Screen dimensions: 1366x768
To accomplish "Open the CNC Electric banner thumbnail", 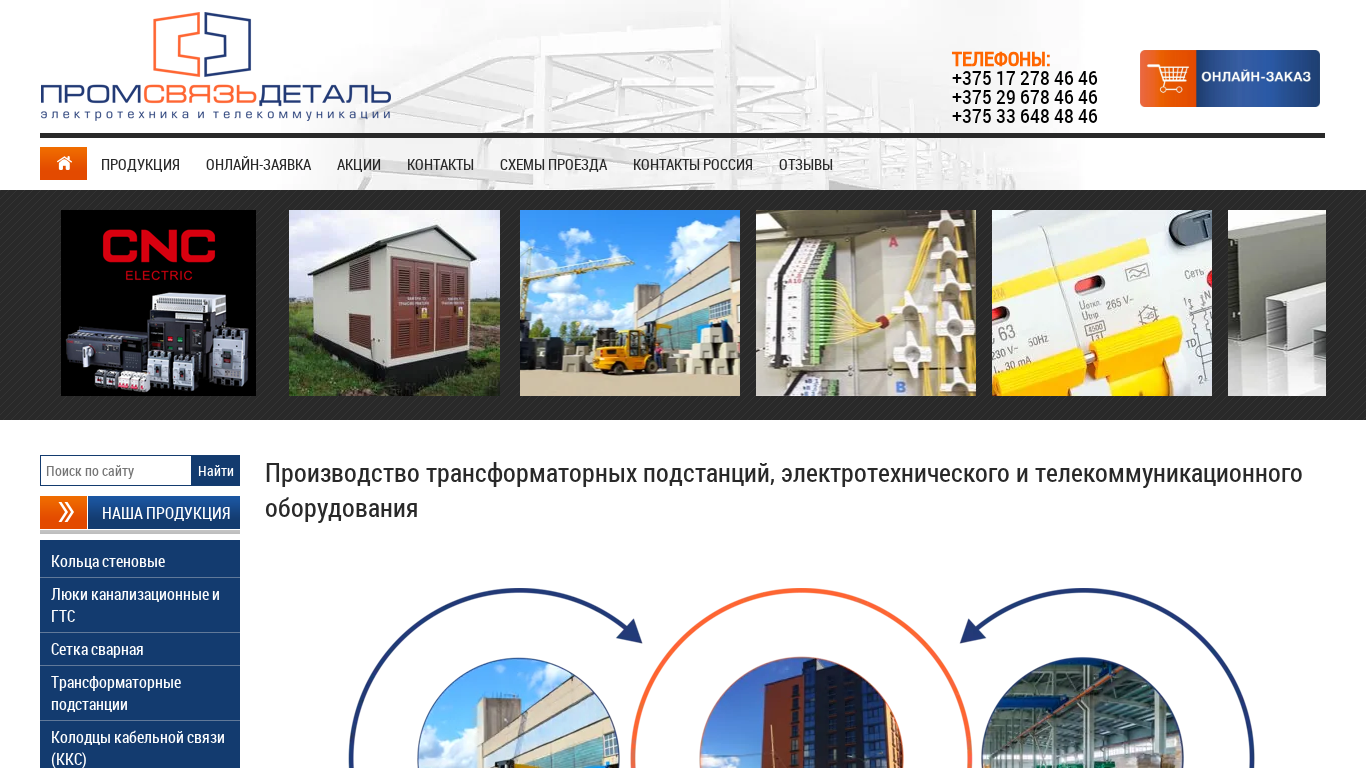I will [x=158, y=303].
